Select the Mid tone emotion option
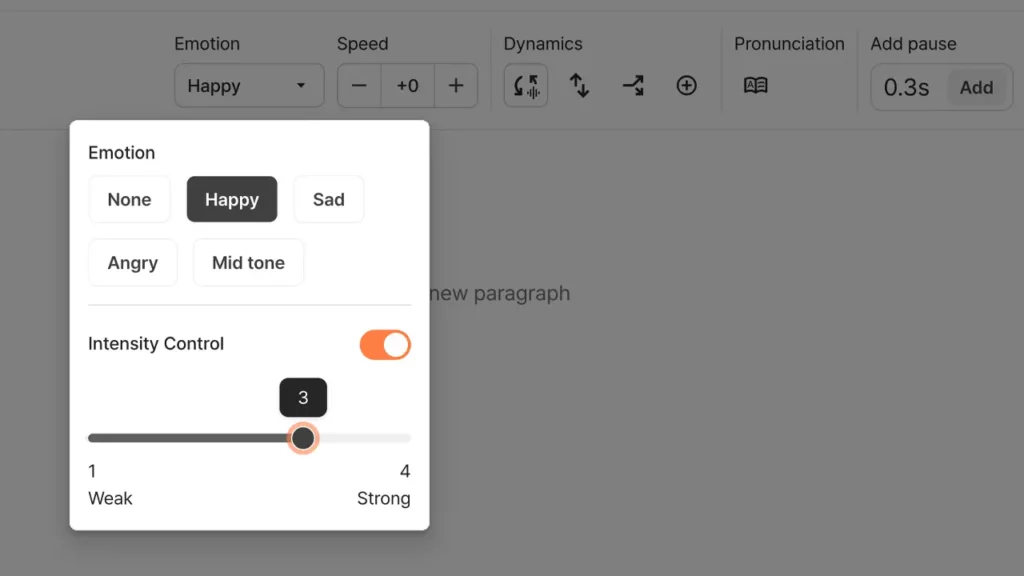The width and height of the screenshot is (1024, 576). coord(248,263)
